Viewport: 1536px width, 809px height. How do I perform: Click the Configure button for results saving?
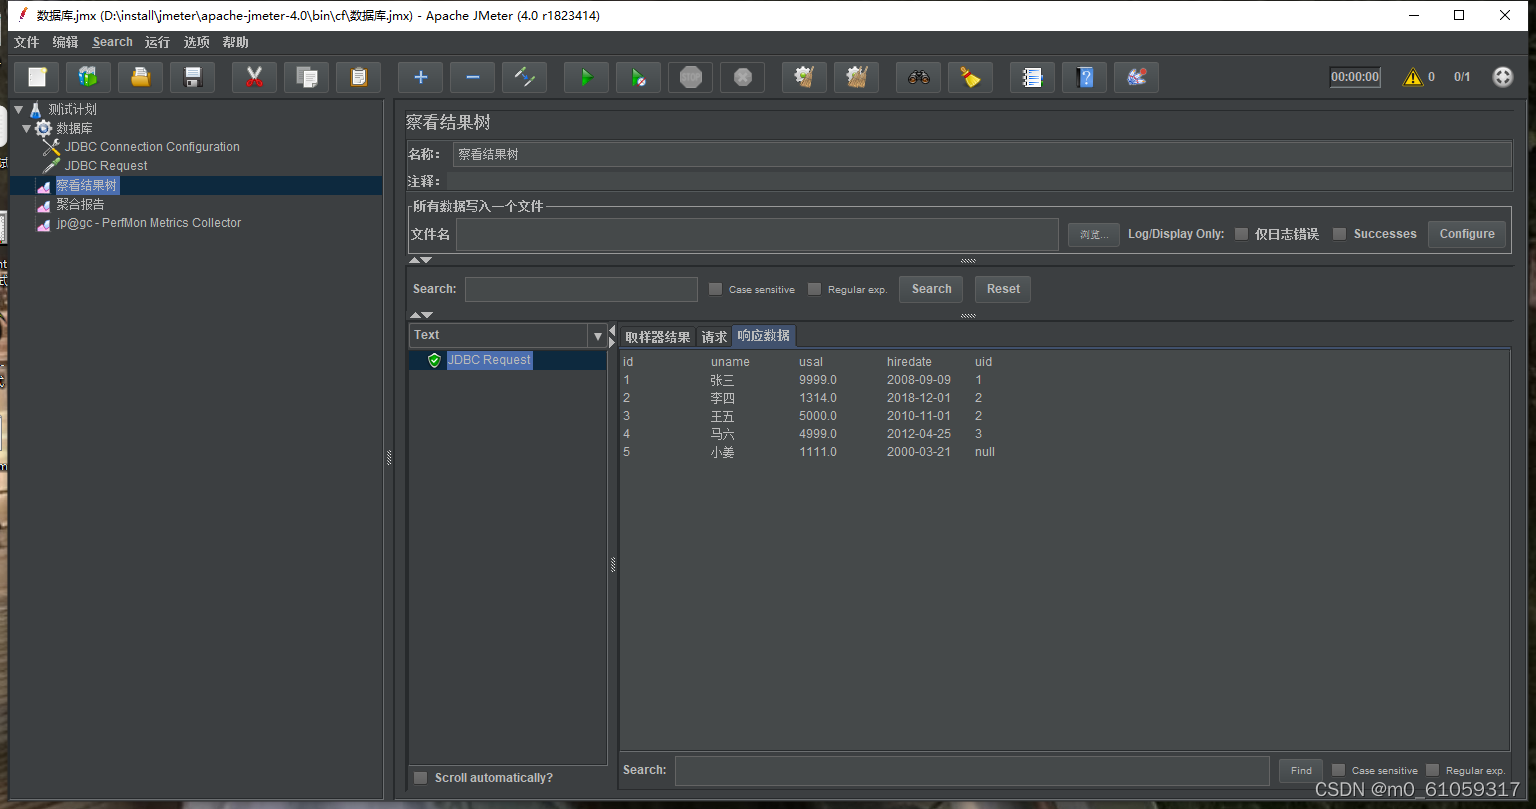point(1466,233)
